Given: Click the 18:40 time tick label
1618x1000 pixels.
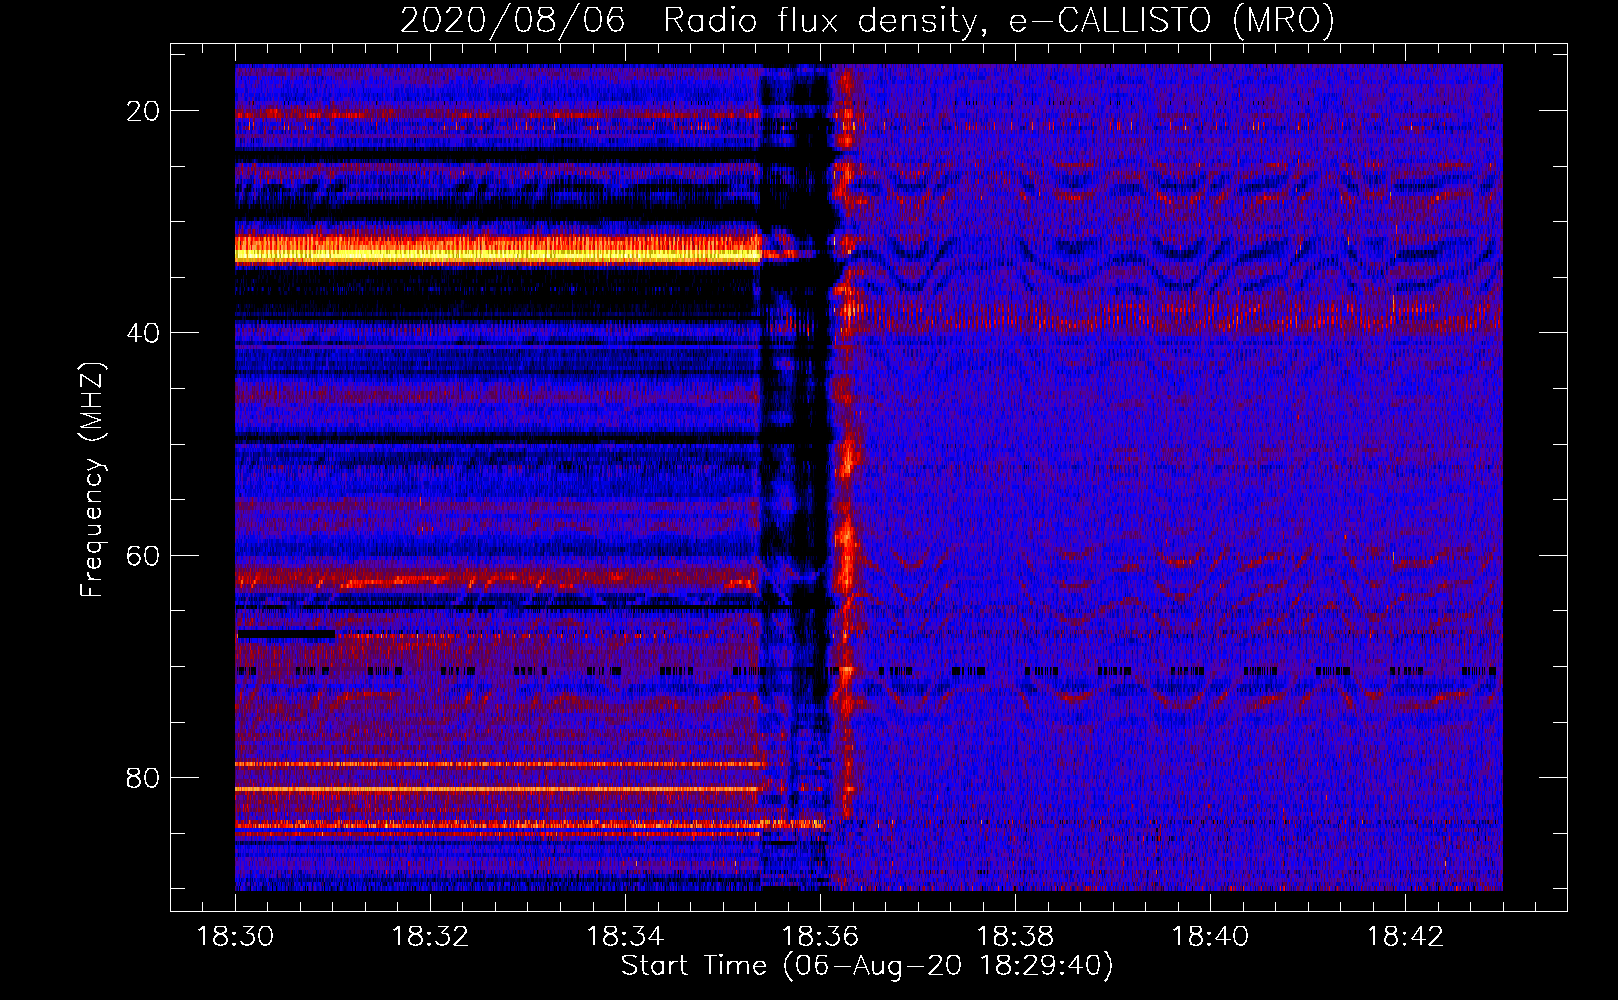Looking at the screenshot, I should click(x=1210, y=937).
